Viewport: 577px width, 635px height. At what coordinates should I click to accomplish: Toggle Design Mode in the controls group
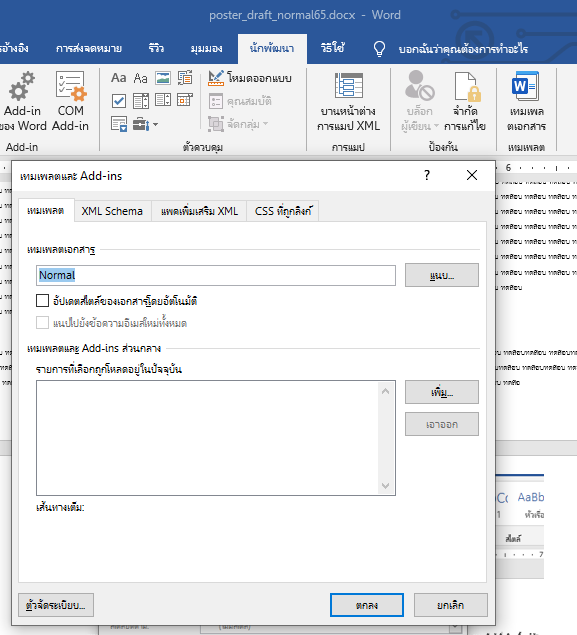(250, 78)
